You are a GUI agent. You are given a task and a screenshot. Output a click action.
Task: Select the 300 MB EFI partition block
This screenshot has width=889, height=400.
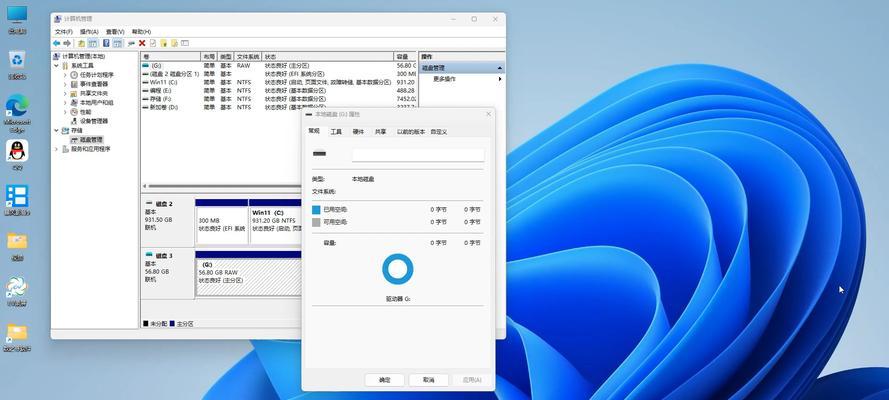pos(222,222)
